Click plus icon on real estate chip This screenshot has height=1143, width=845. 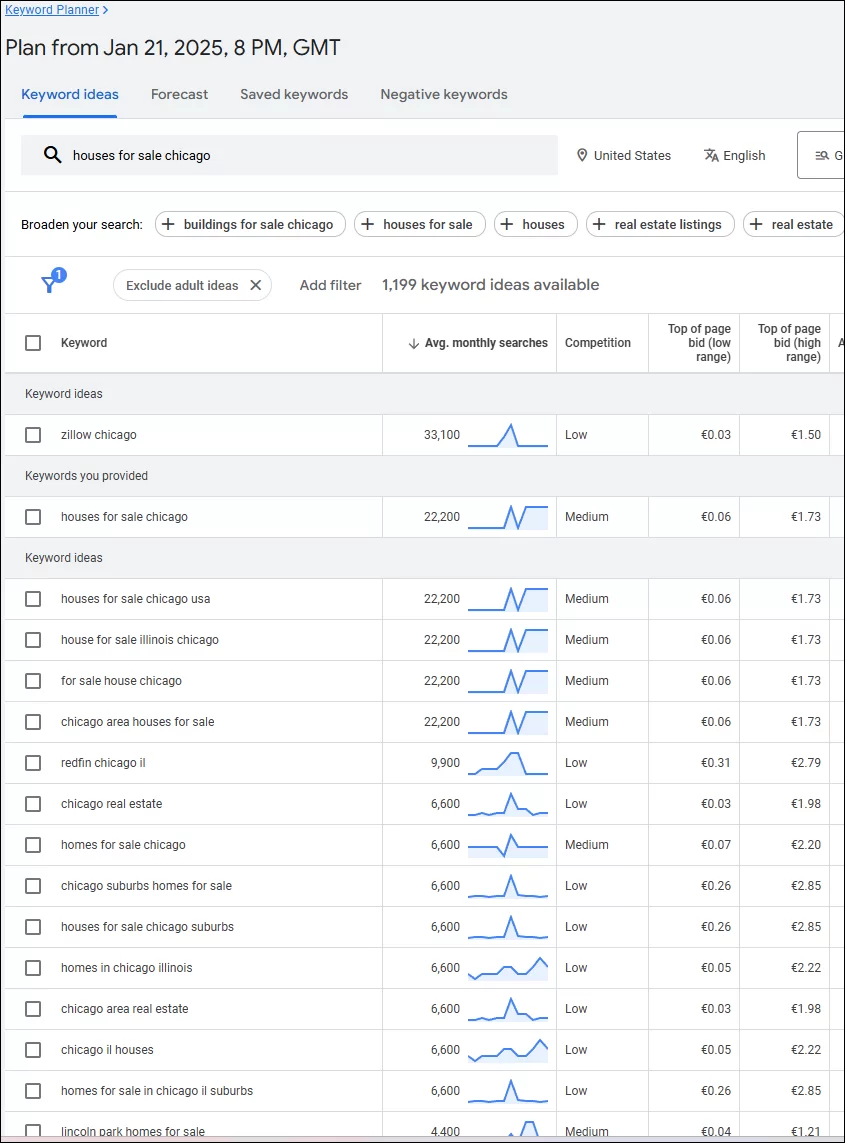756,225
